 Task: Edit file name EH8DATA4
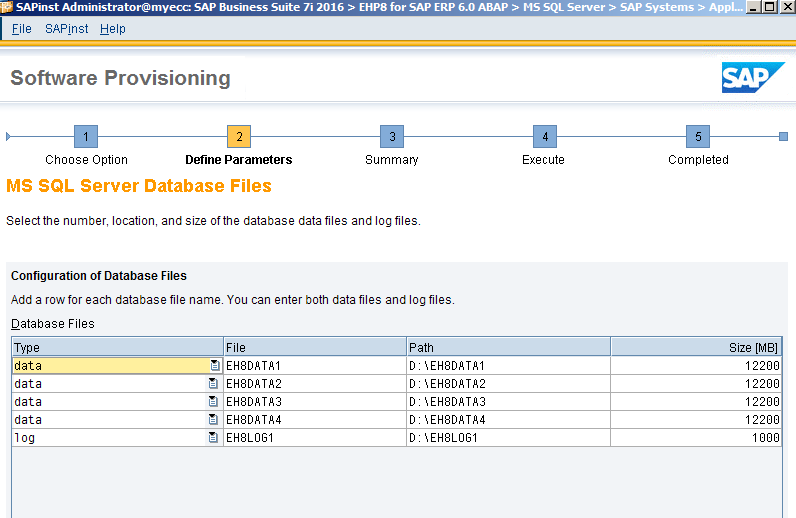[x=315, y=420]
